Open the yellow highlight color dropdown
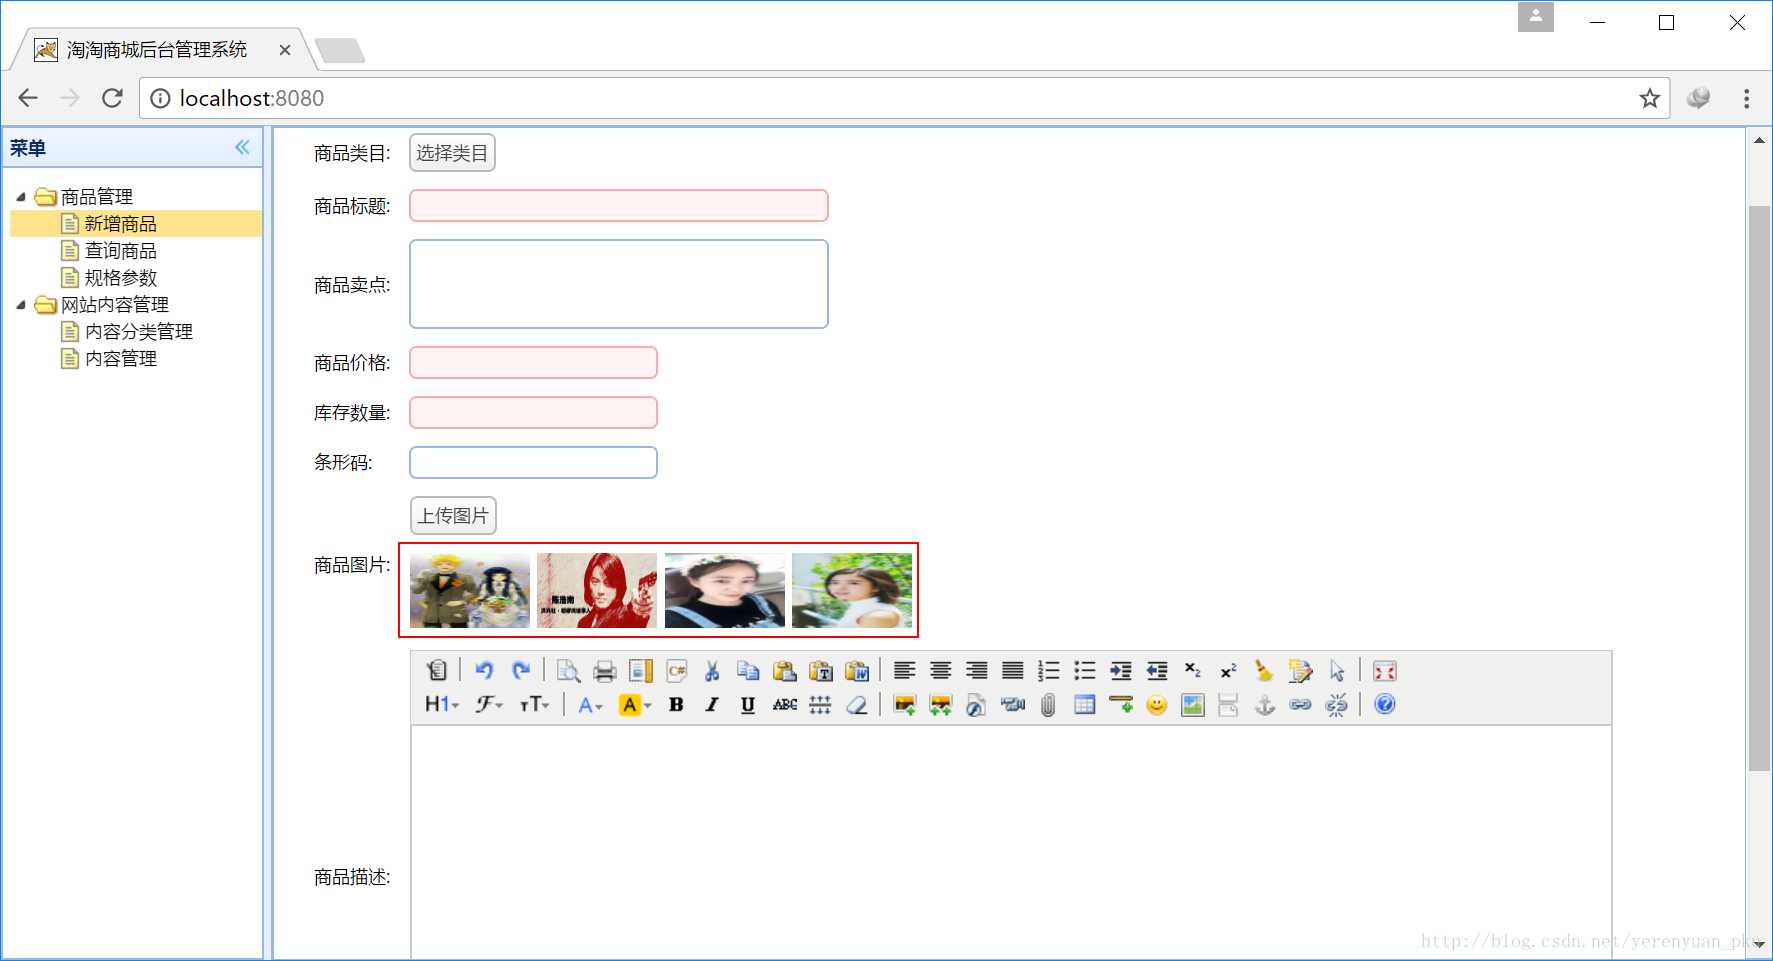The image size is (1773, 961). 635,705
